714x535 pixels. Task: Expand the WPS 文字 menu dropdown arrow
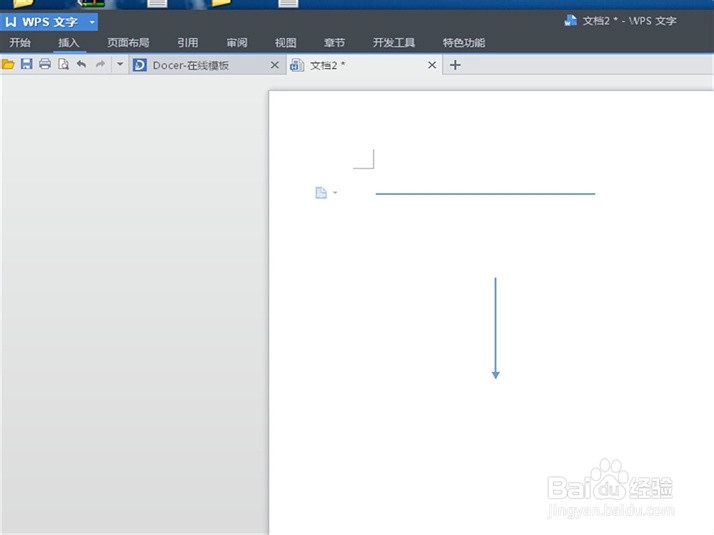[x=92, y=22]
